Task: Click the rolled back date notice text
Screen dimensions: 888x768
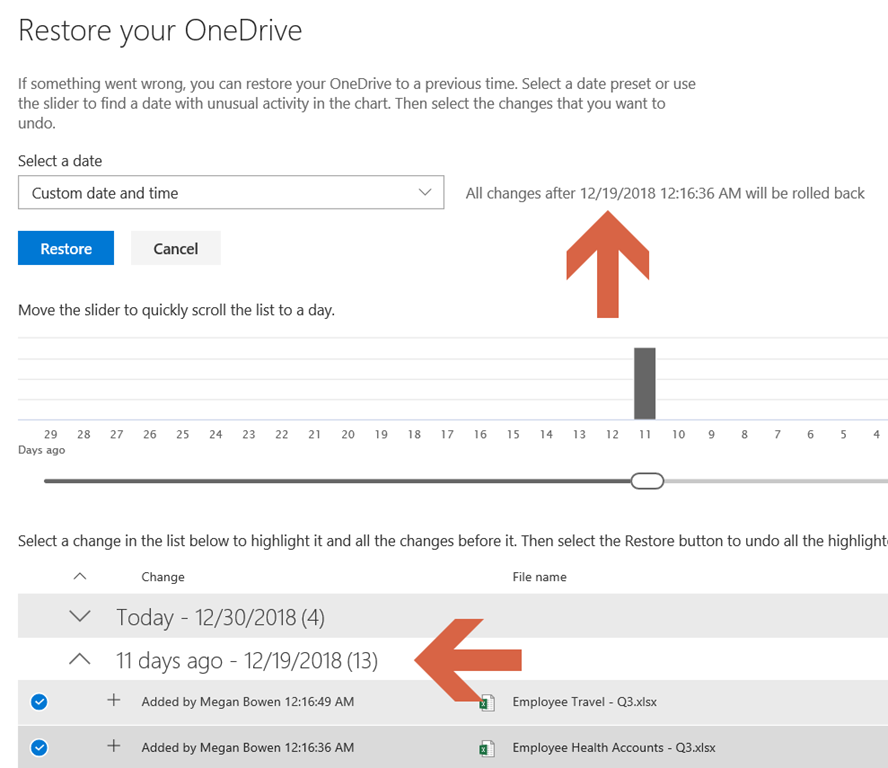Action: click(x=665, y=193)
